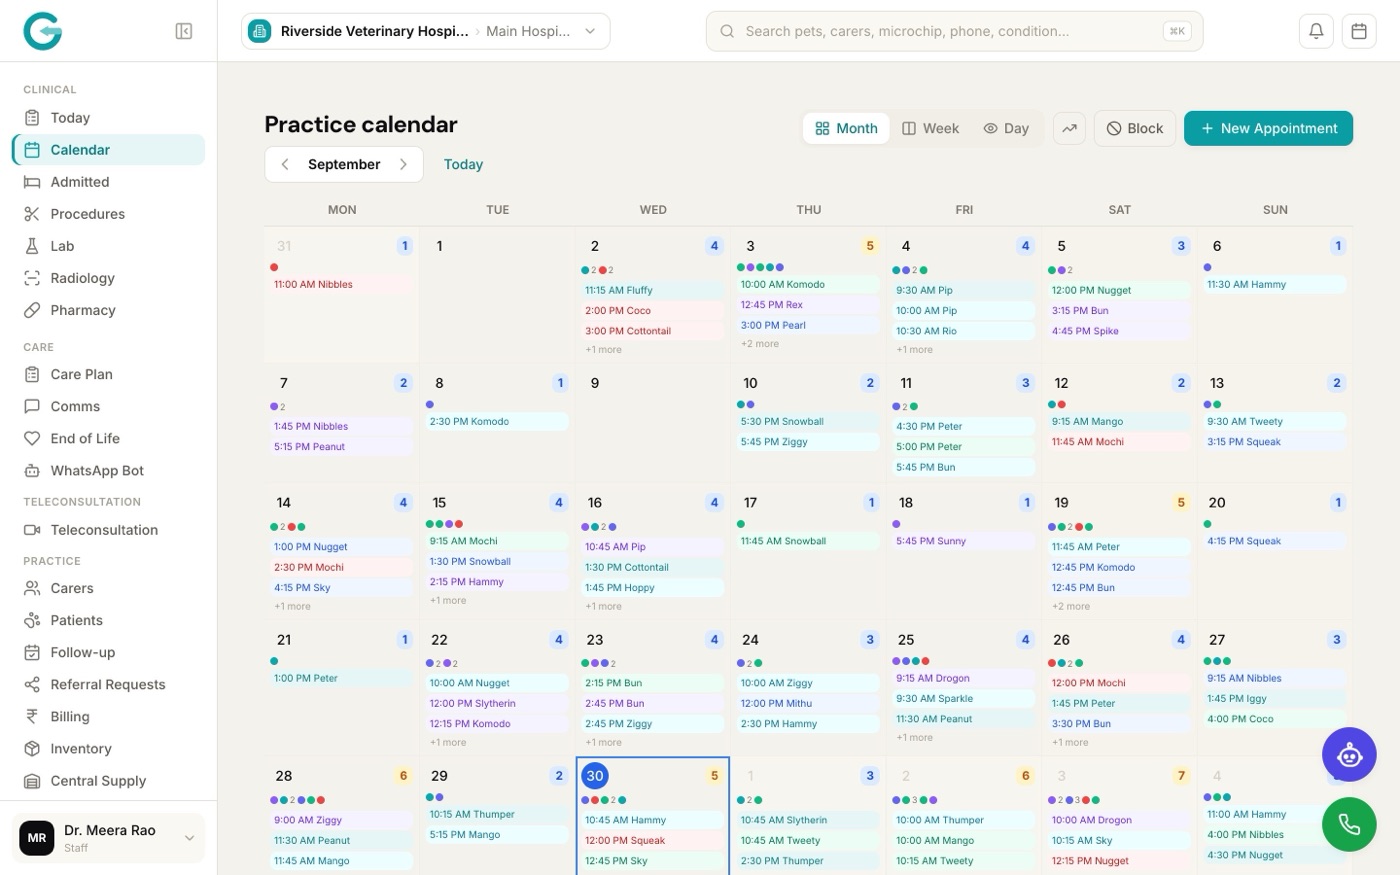The image size is (1400, 875).
Task: Click the app logo in sidebar
Action: [43, 31]
